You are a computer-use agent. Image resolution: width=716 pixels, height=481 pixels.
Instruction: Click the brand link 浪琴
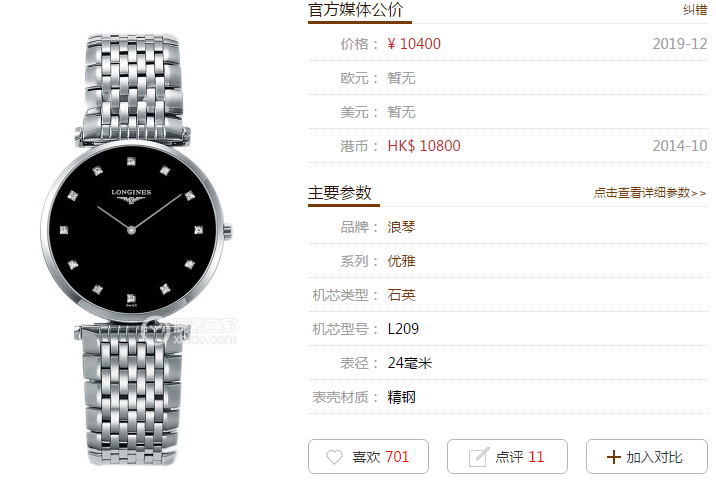pyautogui.click(x=401, y=227)
